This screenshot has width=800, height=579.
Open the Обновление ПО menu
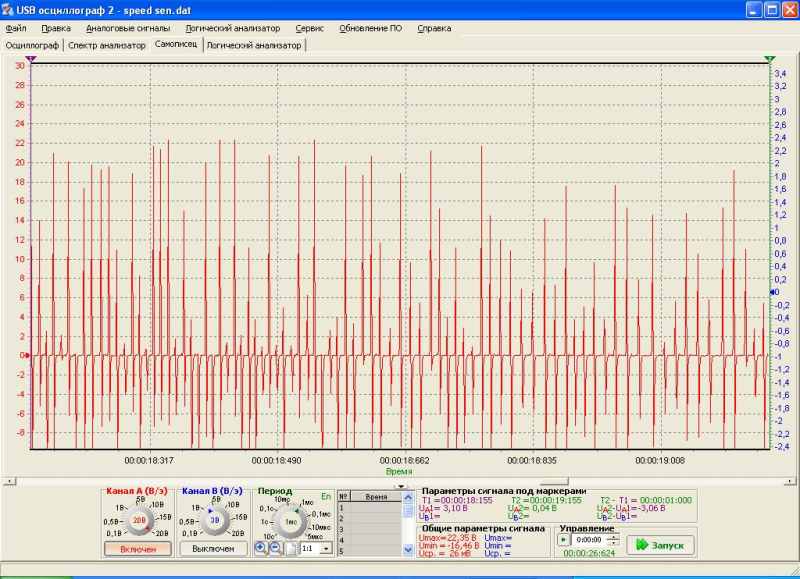point(371,29)
